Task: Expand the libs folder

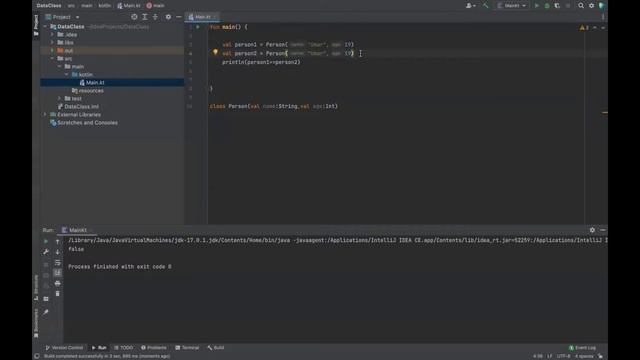Action: [52, 42]
